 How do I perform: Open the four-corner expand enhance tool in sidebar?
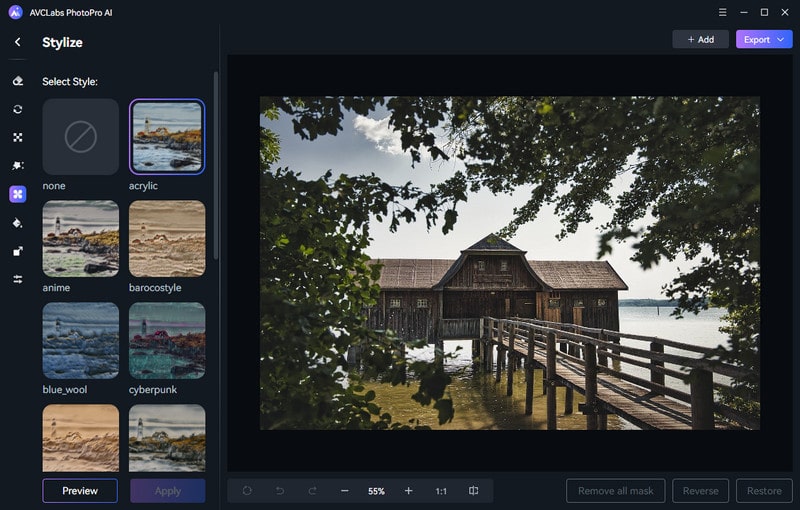coord(18,137)
